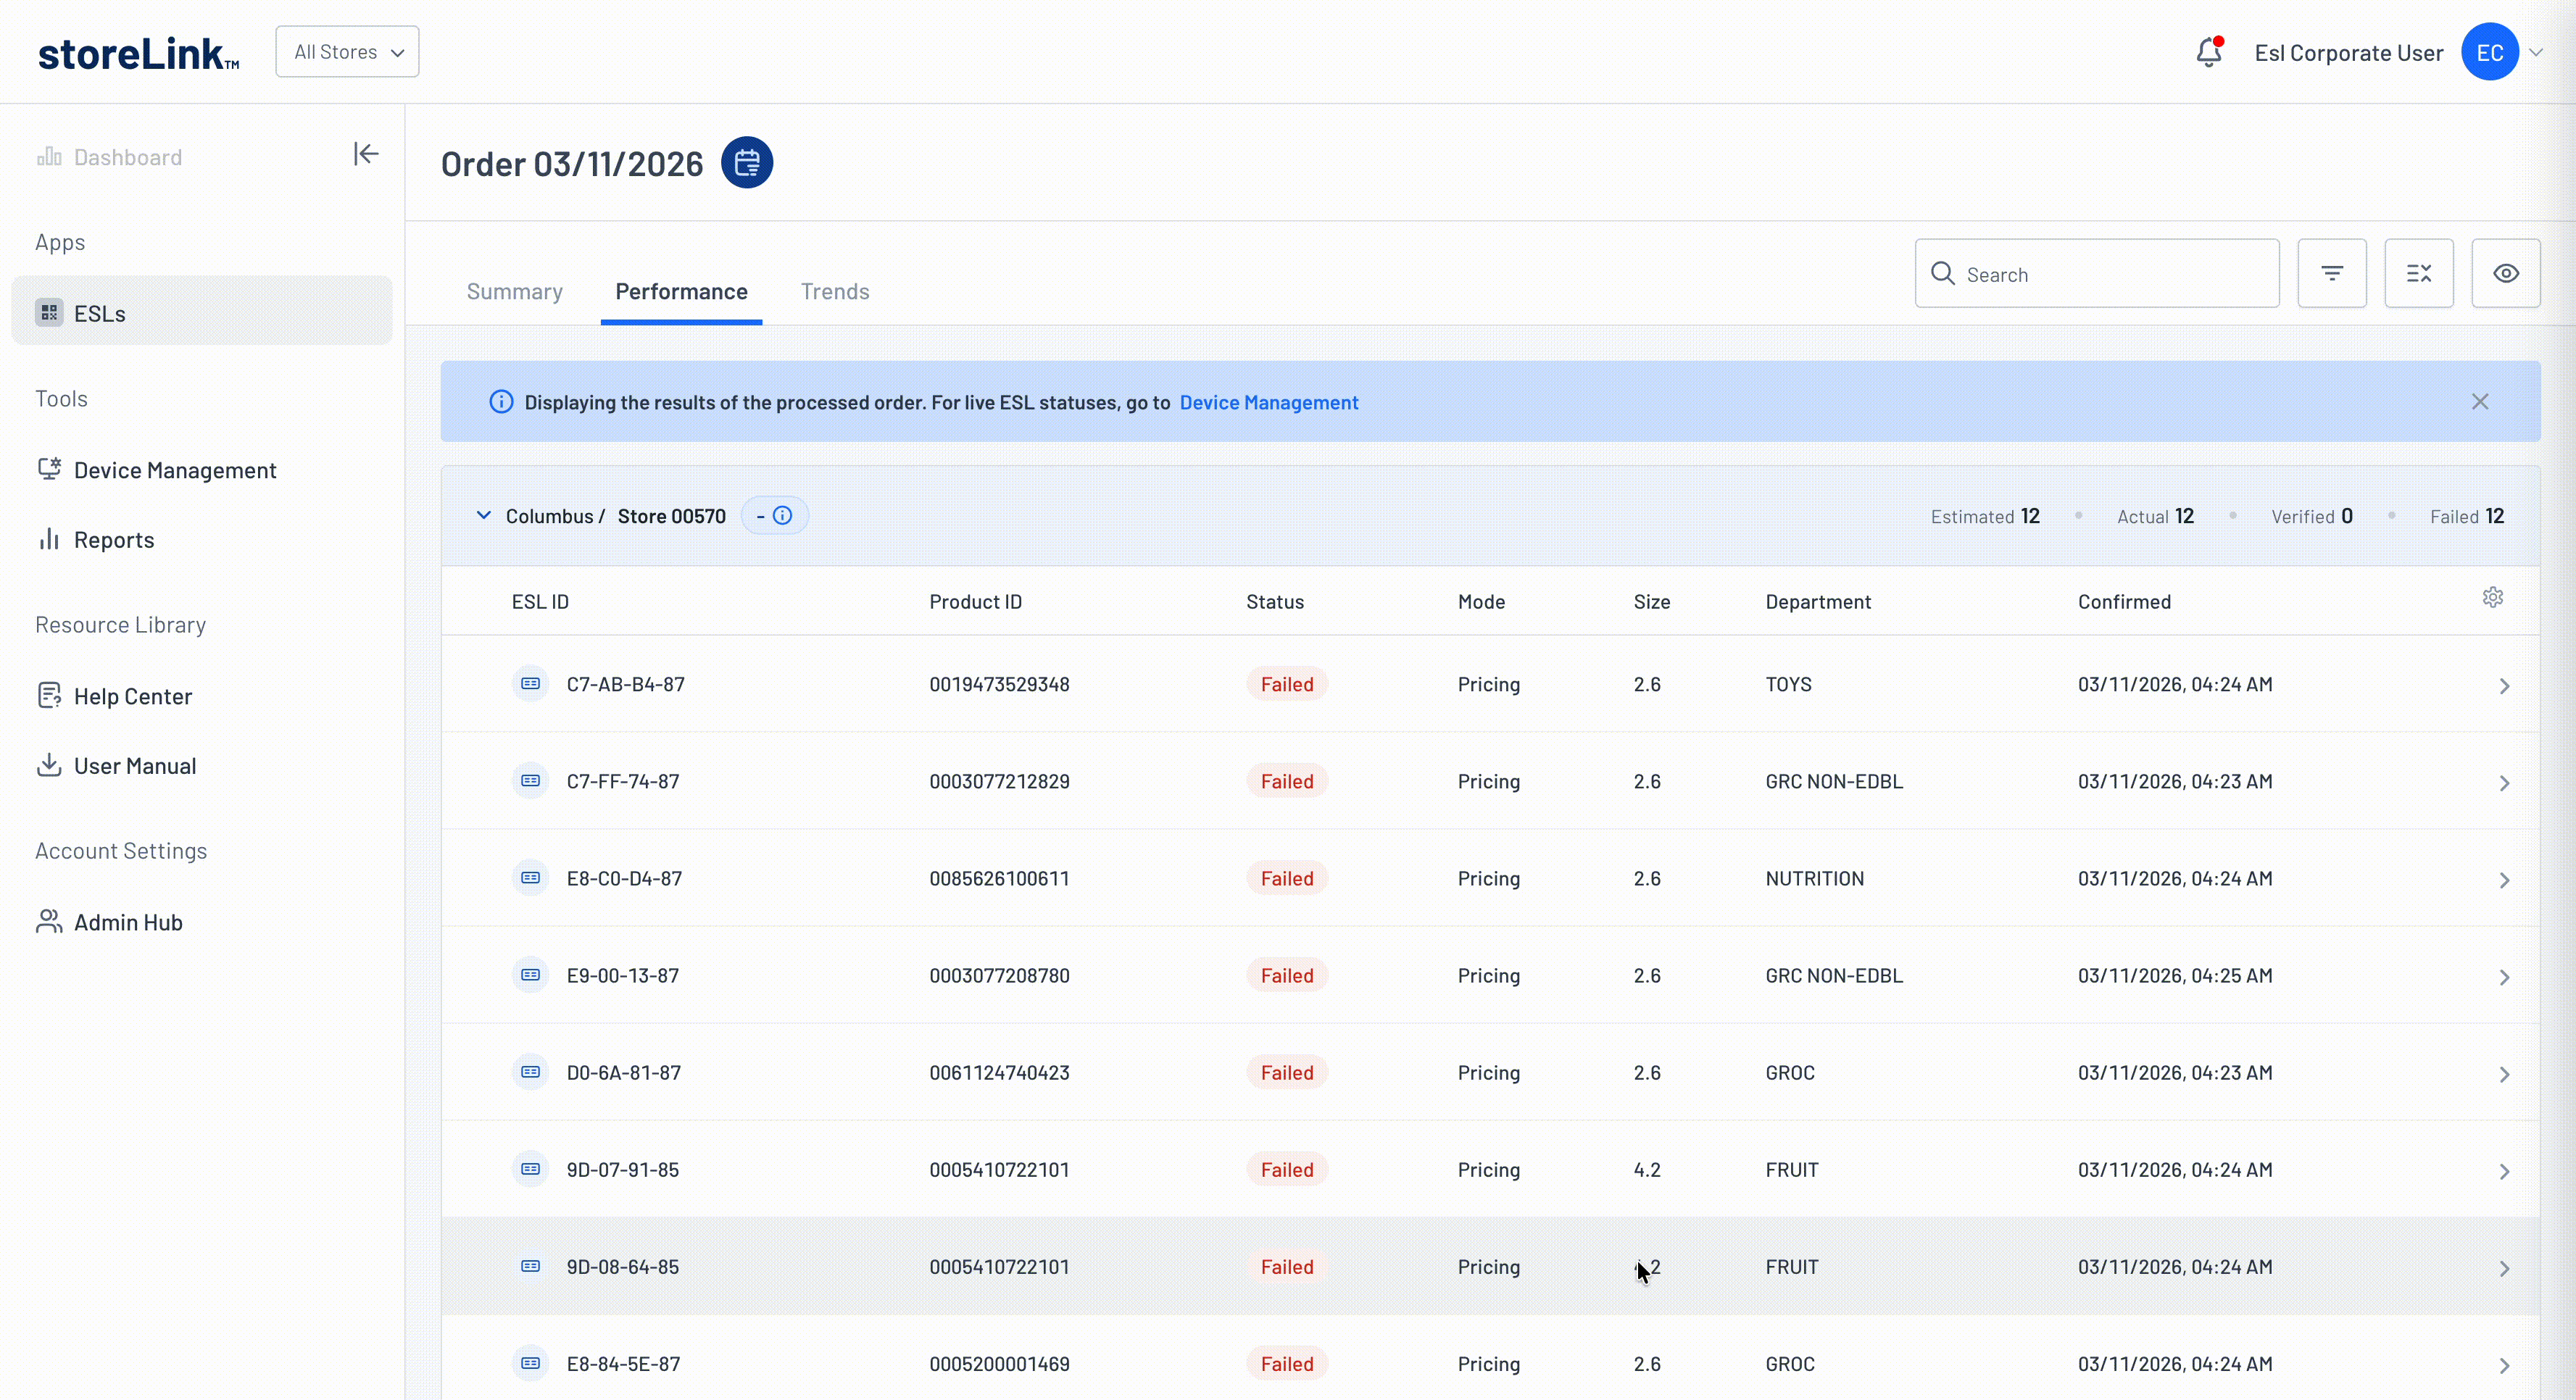Open the User Manual link
The height and width of the screenshot is (1400, 2576).
[x=135, y=766]
